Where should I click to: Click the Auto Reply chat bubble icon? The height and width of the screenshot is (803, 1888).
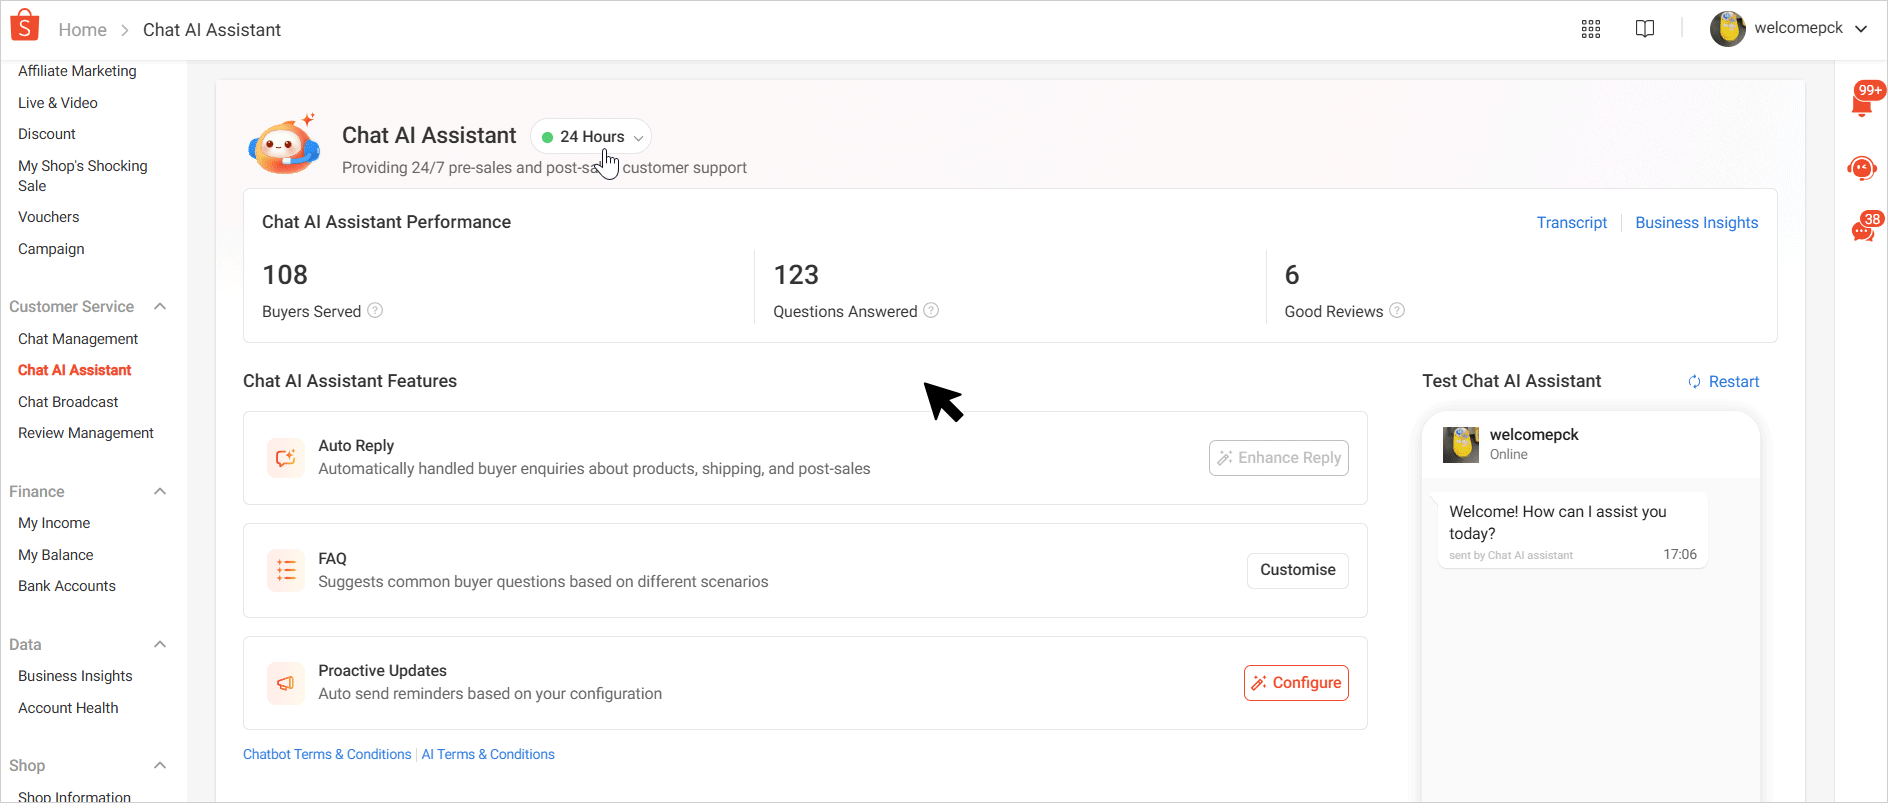coord(286,457)
